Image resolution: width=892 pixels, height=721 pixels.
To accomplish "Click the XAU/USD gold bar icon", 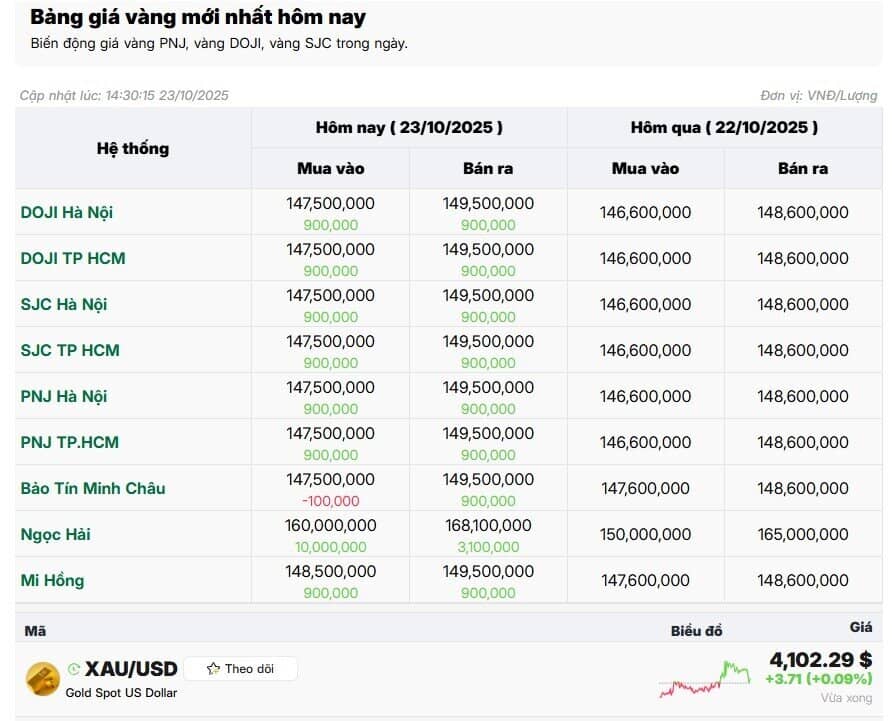I will tap(43, 679).
